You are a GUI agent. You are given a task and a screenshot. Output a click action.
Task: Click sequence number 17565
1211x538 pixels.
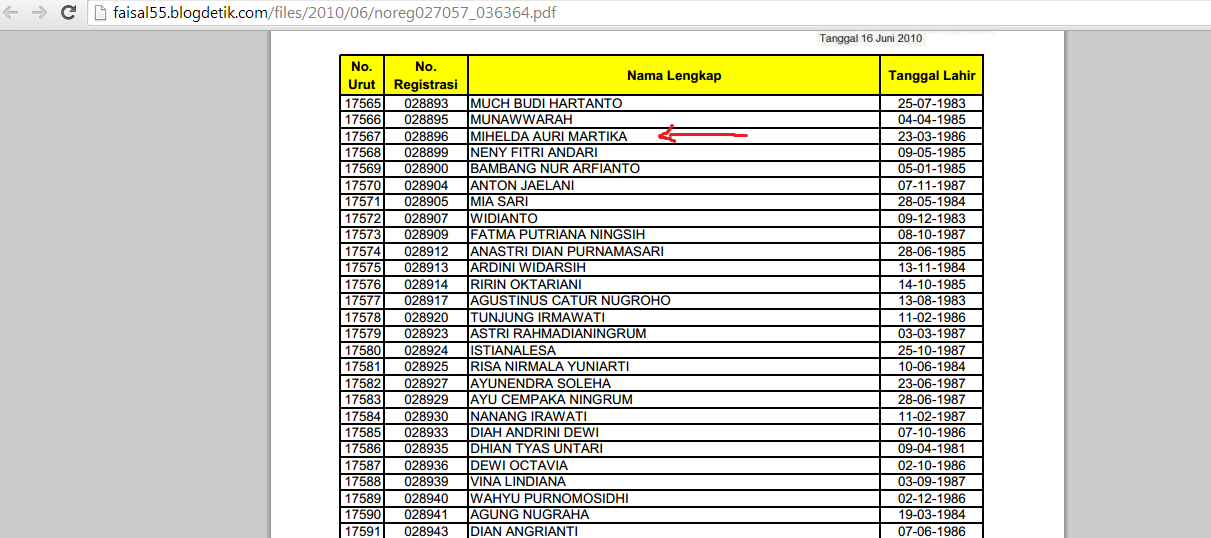362,103
